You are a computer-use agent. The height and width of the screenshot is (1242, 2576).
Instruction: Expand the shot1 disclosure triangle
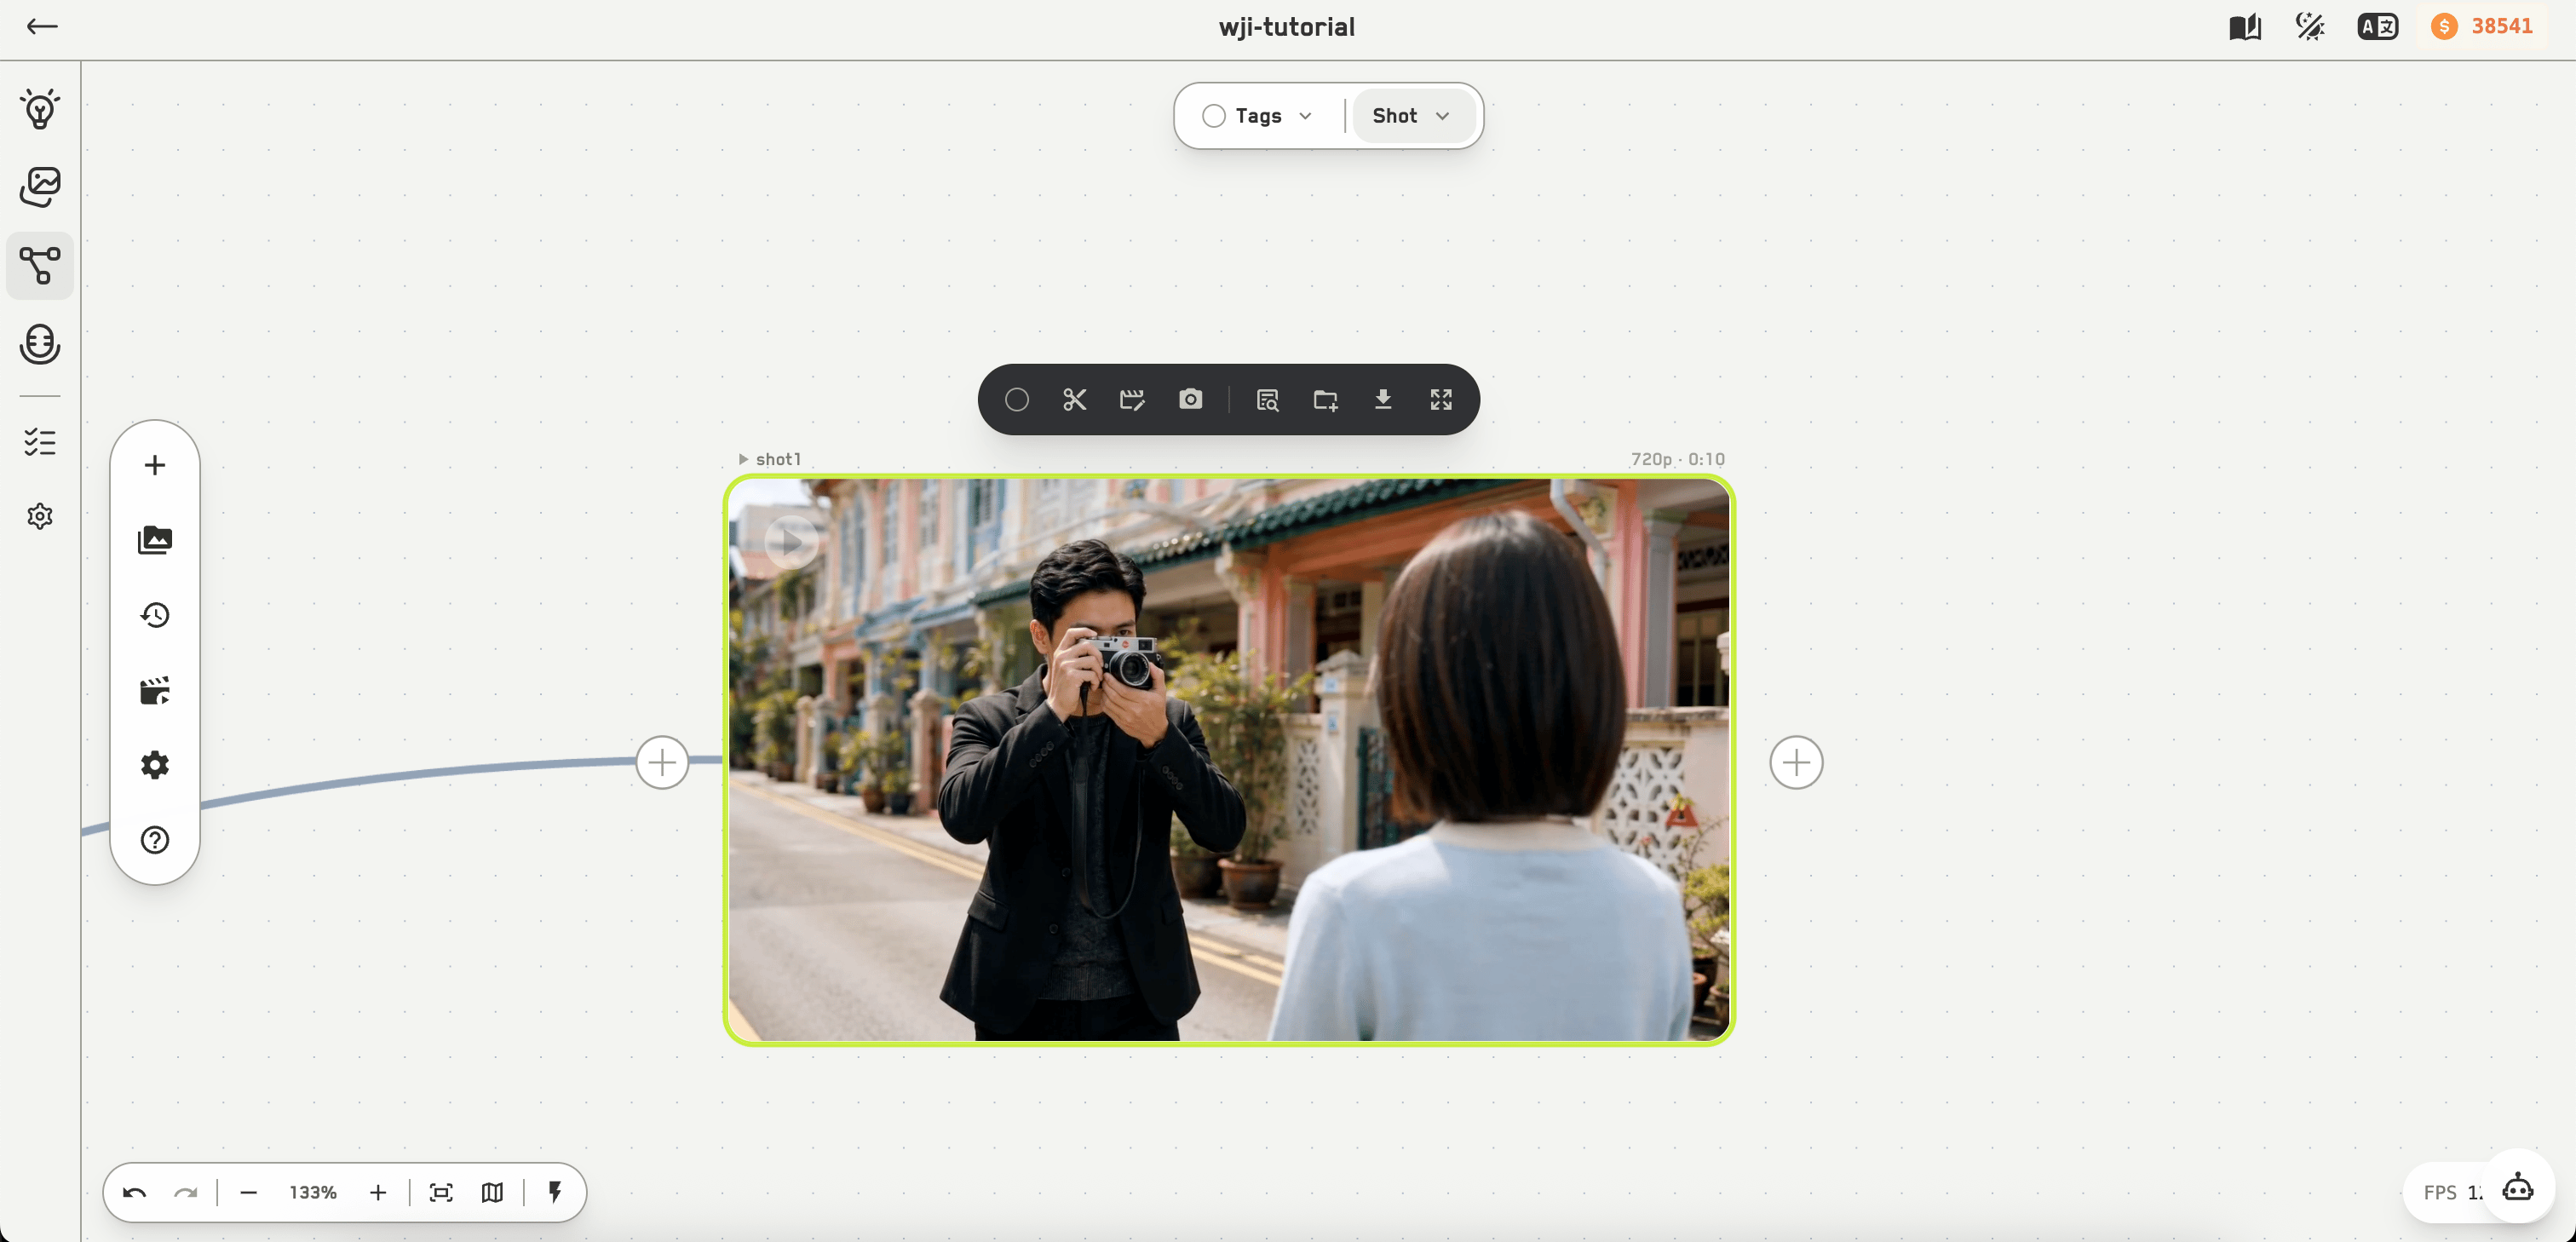pyautogui.click(x=743, y=459)
